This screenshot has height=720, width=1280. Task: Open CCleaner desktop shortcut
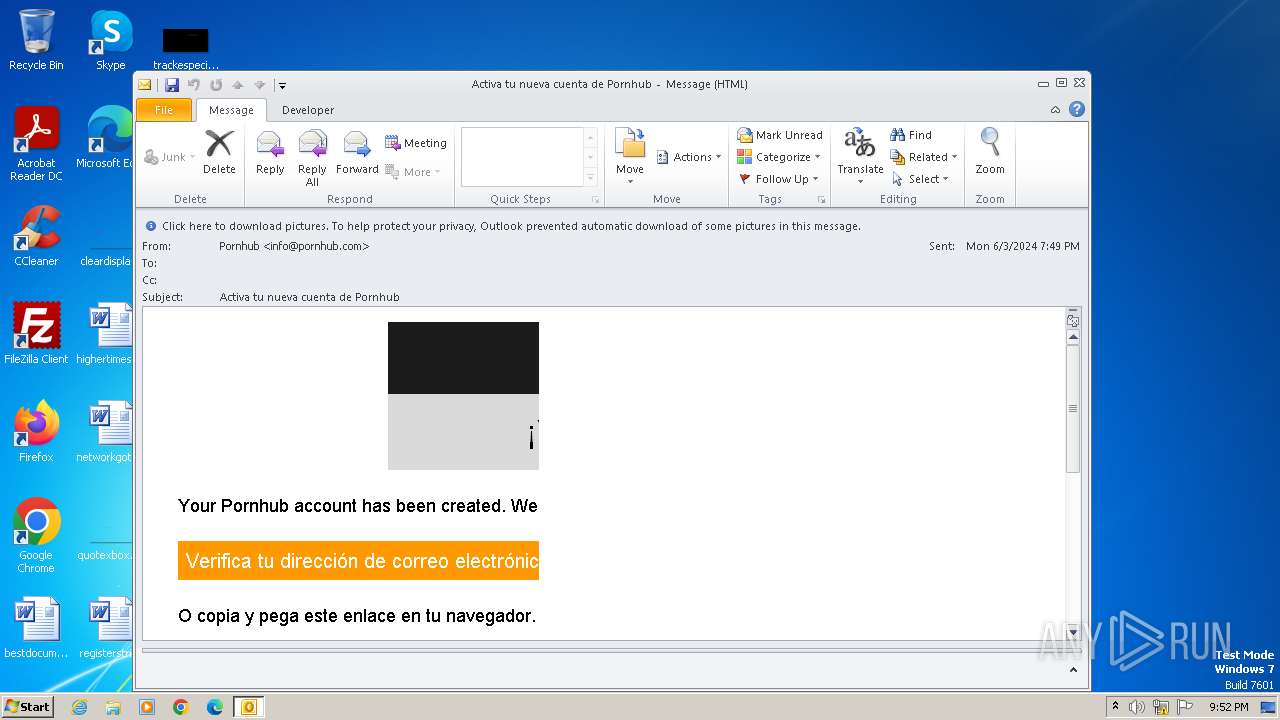pos(36,237)
